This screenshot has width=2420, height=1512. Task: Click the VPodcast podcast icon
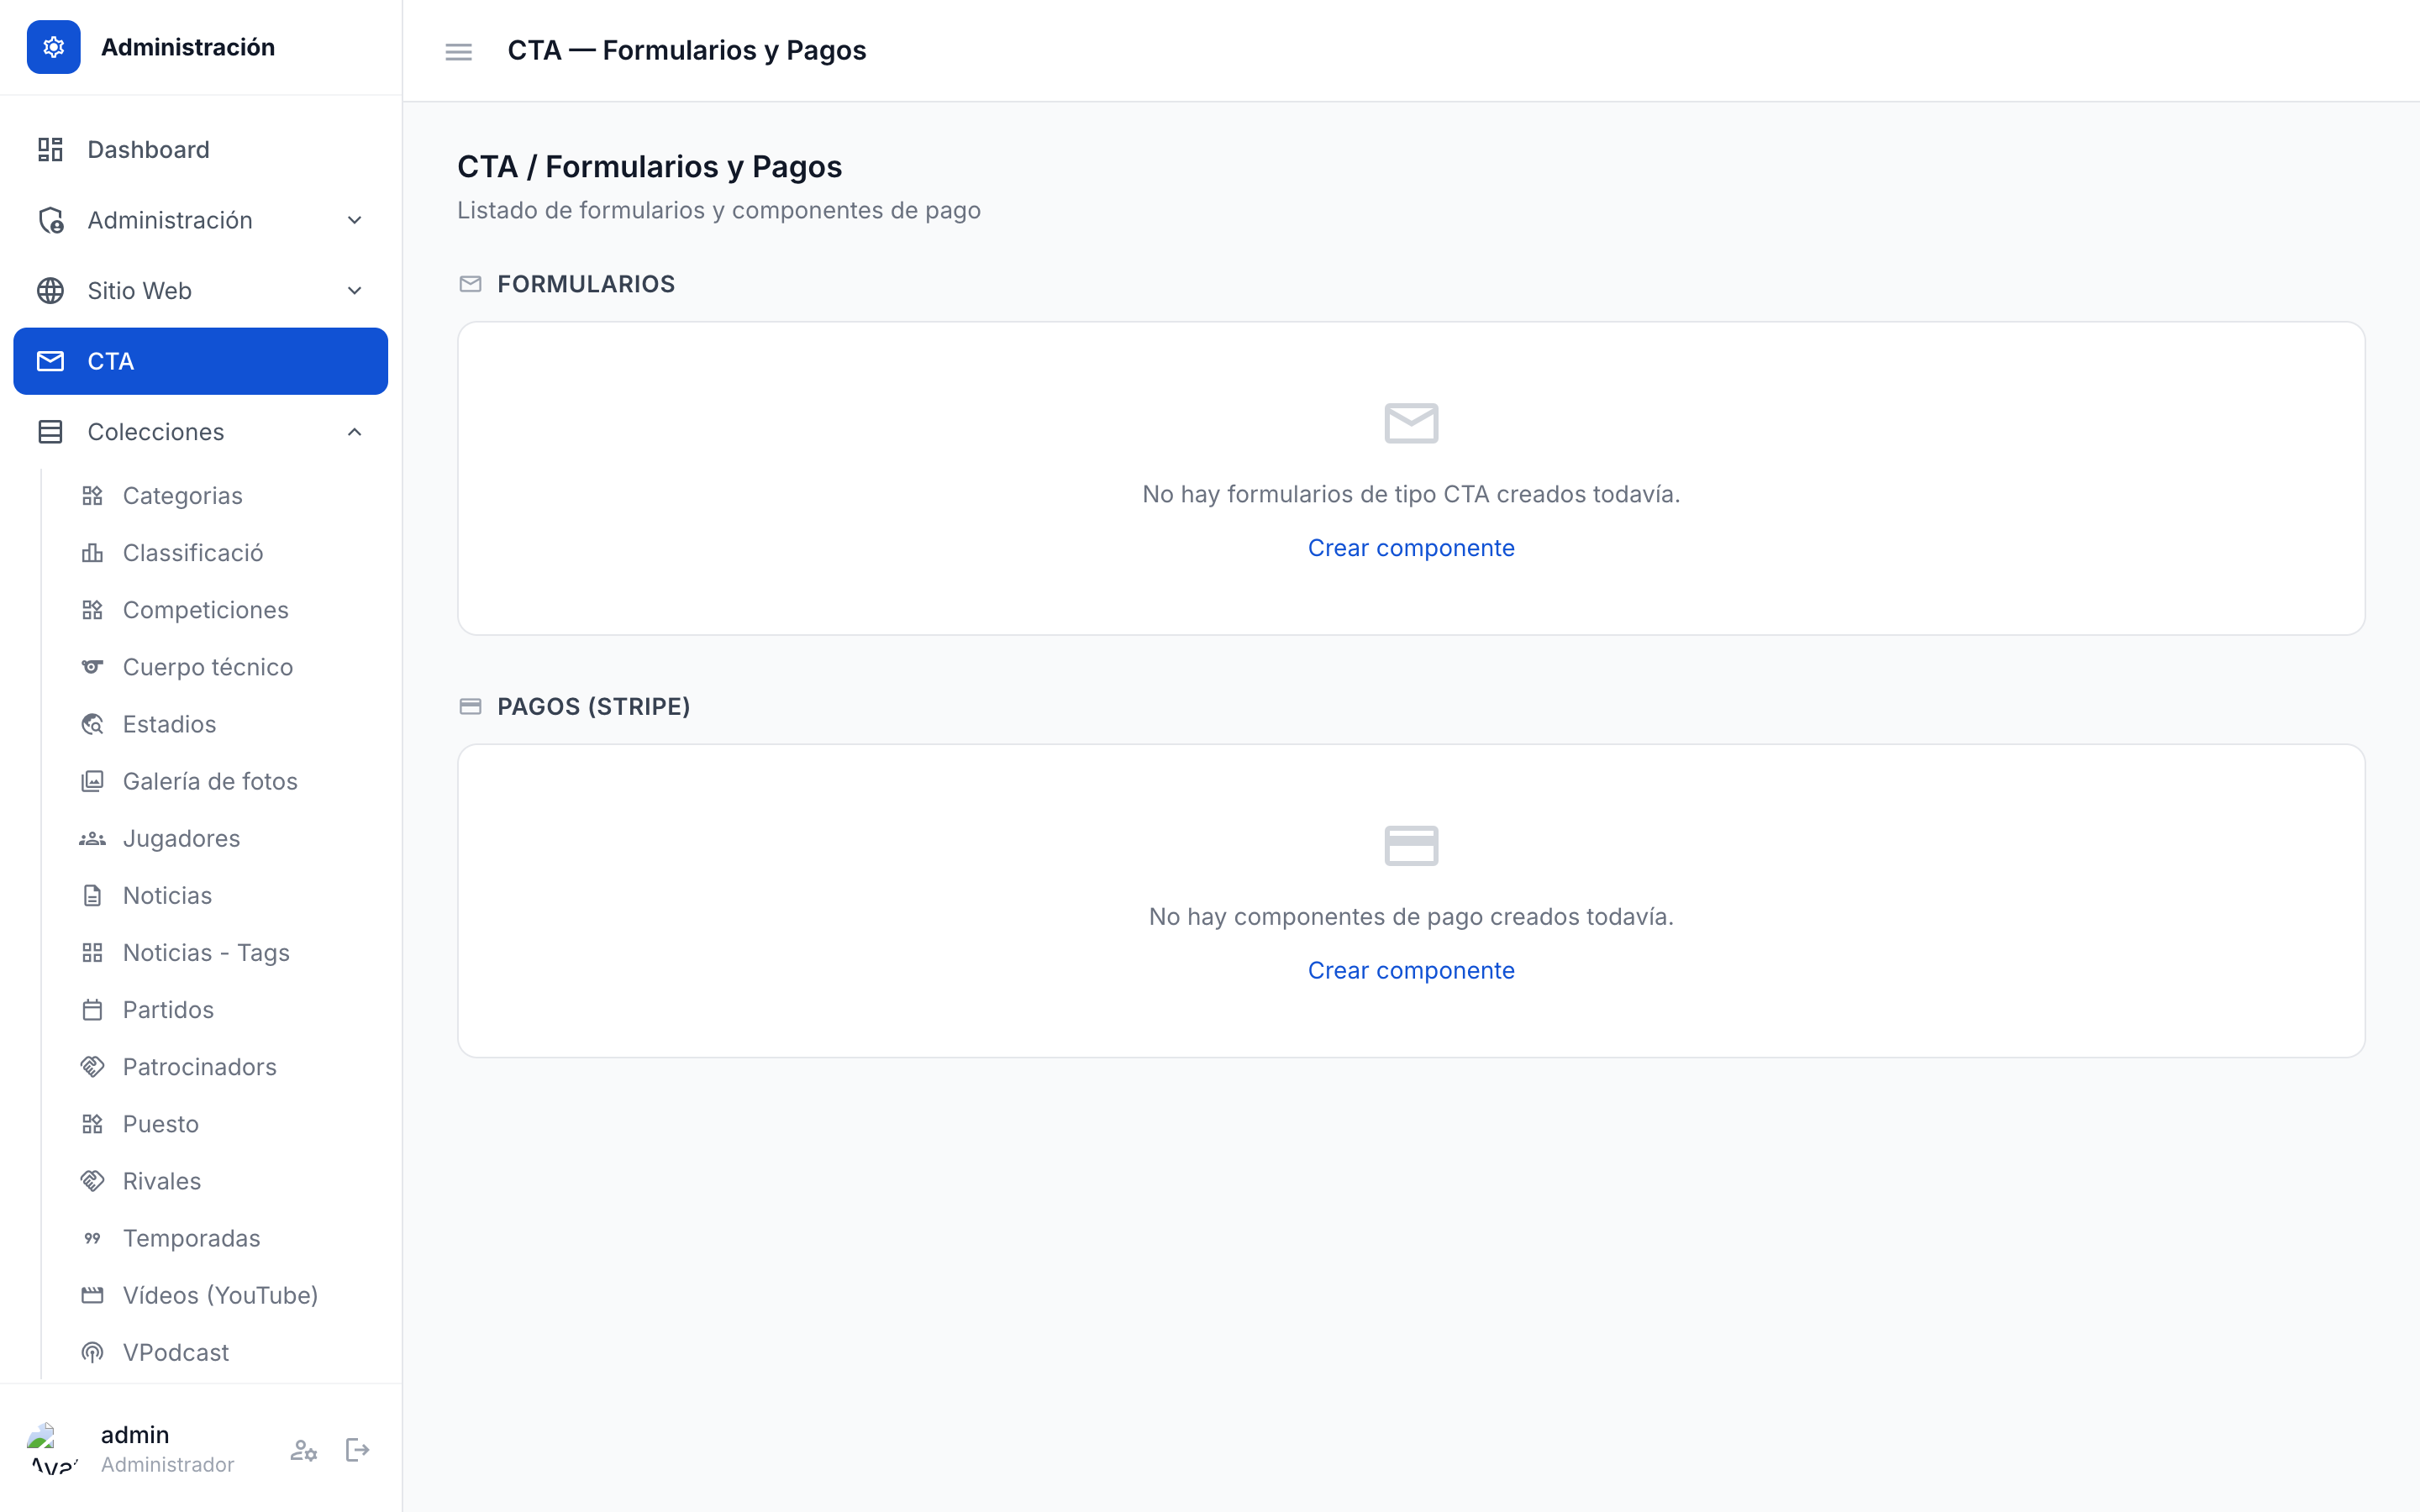click(x=92, y=1352)
